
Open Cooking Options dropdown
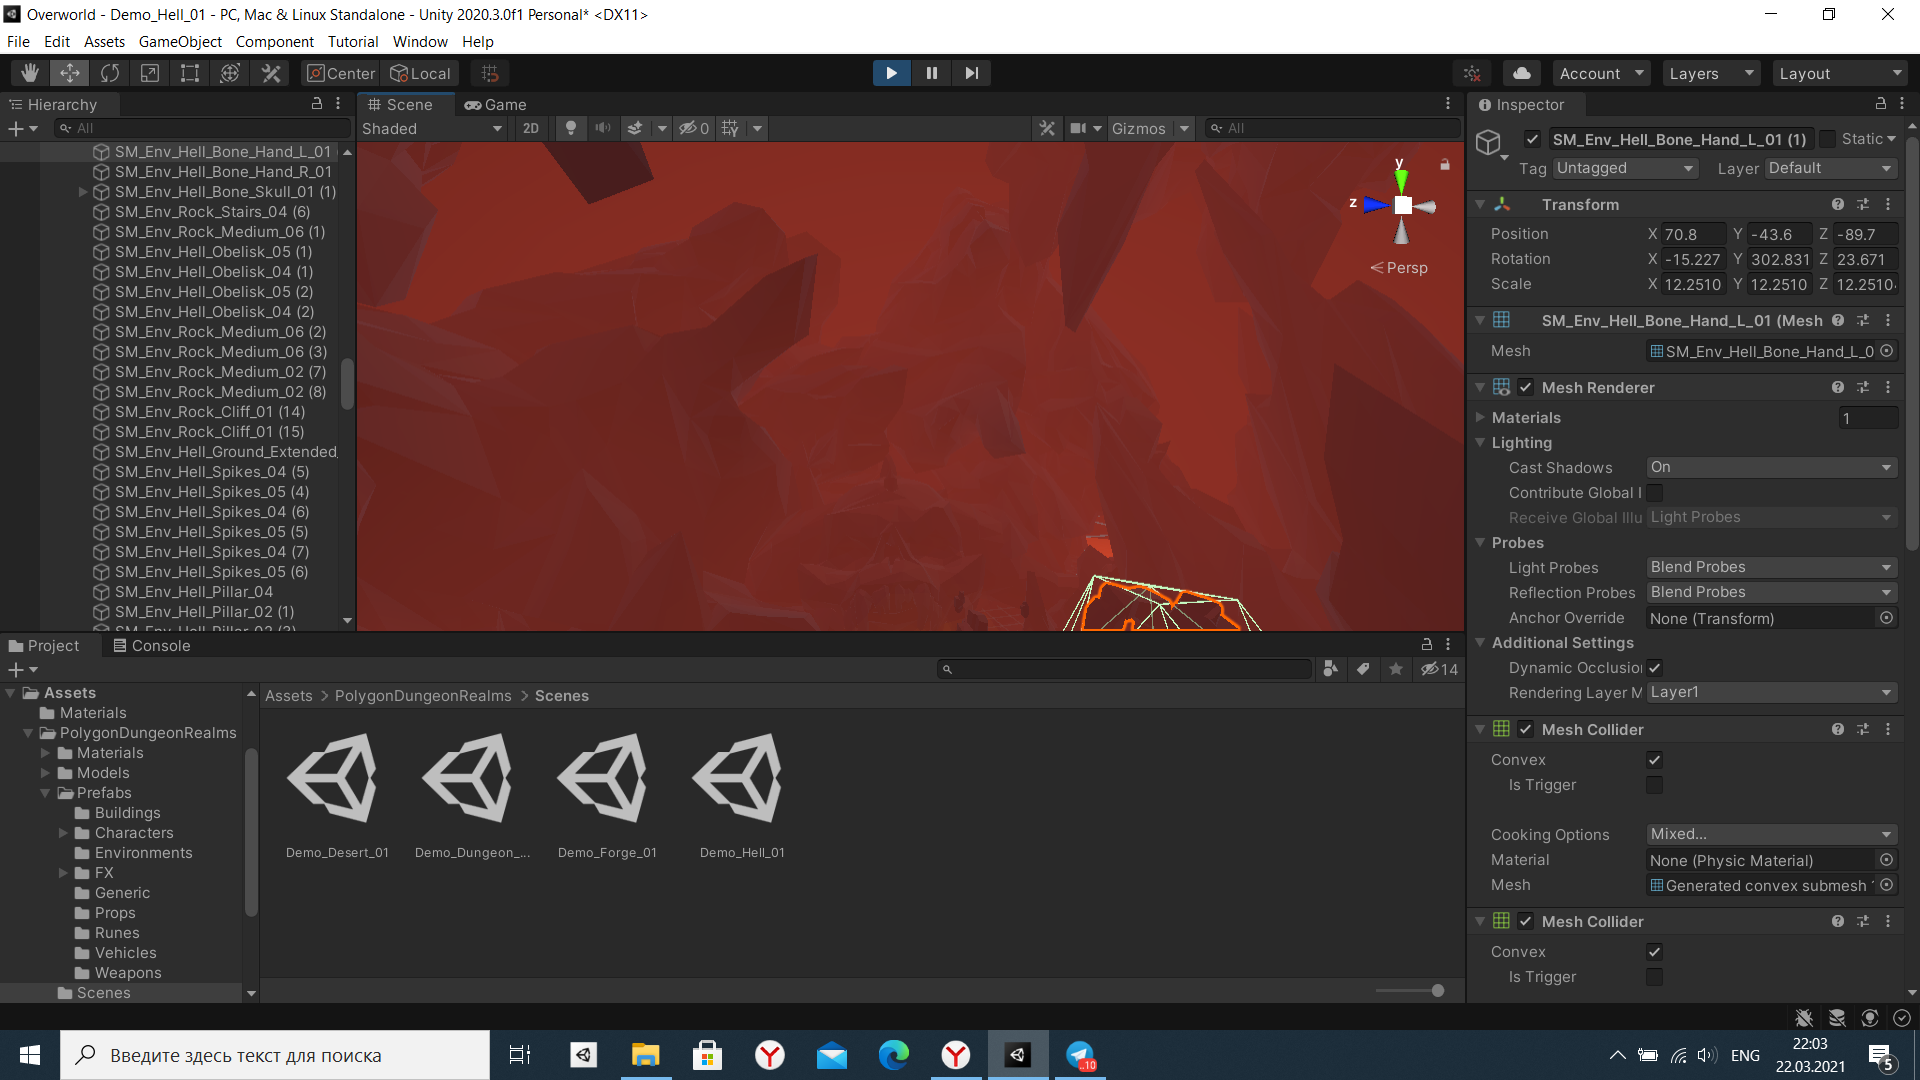1771,834
